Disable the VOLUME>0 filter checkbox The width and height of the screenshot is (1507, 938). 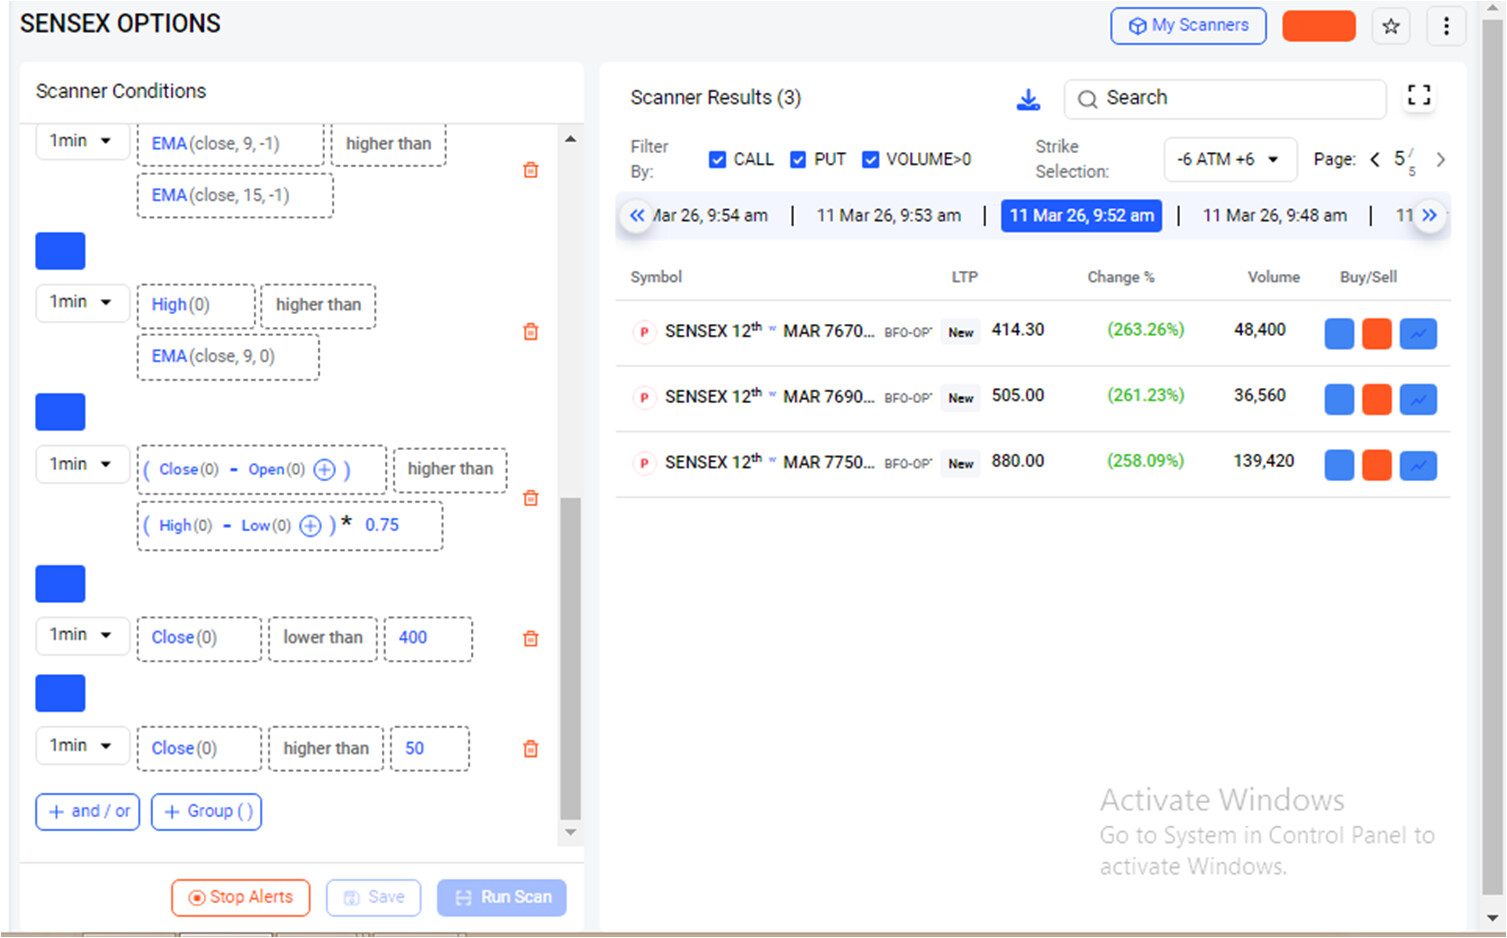[870, 160]
